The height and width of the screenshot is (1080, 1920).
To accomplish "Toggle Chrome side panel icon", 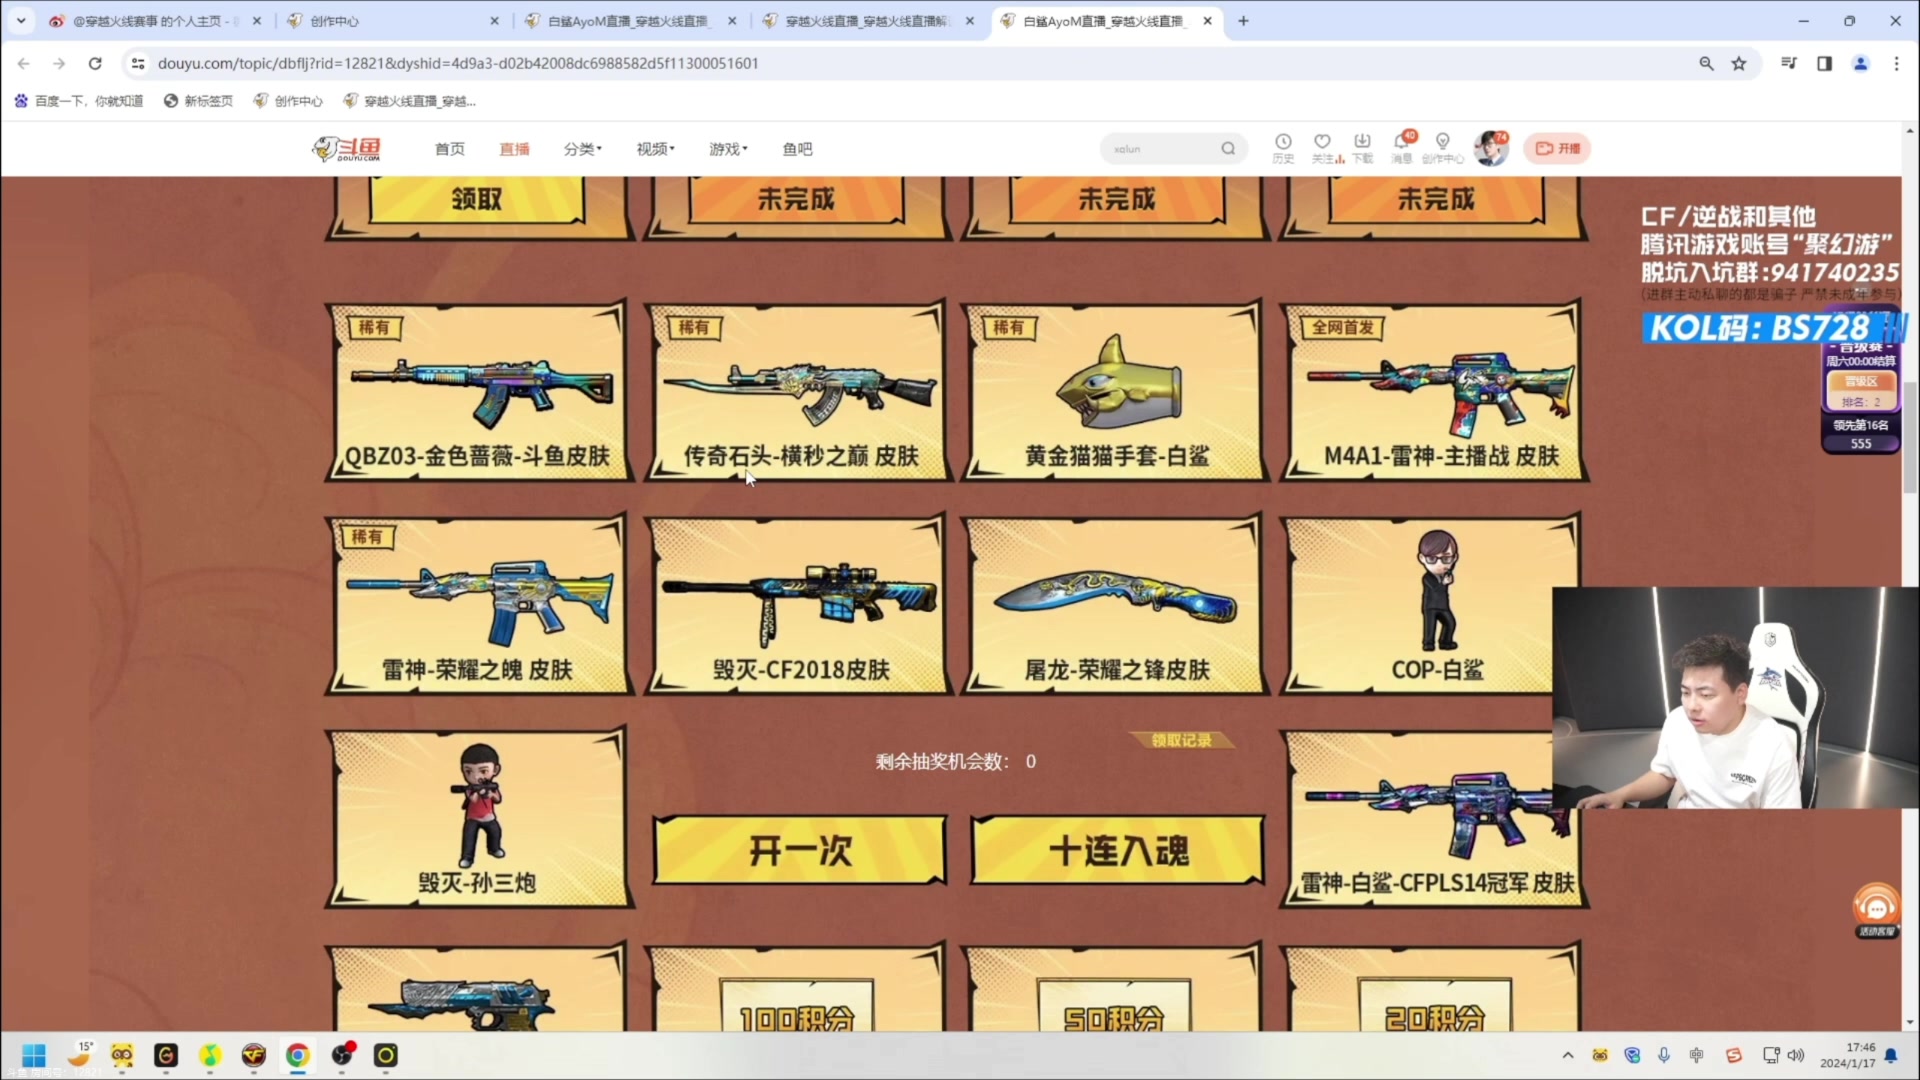I will [1824, 63].
